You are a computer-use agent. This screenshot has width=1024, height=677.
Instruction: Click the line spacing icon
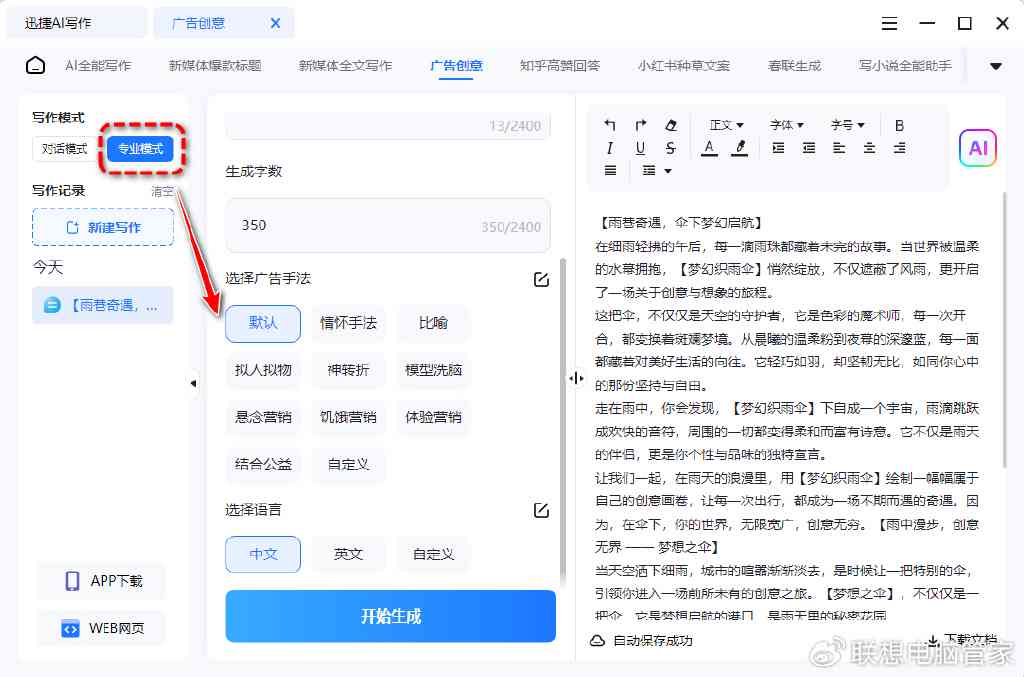[x=648, y=170]
